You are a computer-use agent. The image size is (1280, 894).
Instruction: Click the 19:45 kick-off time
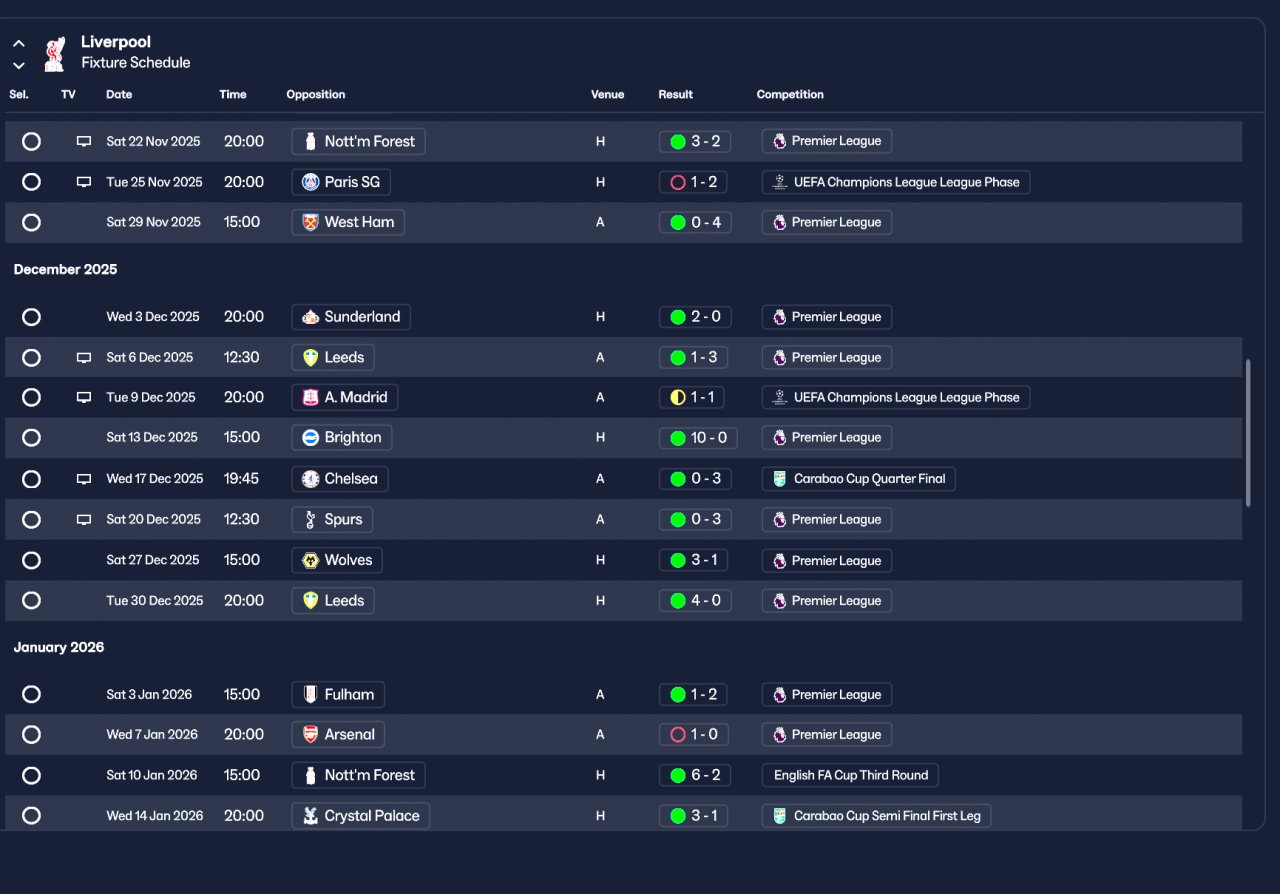point(241,479)
